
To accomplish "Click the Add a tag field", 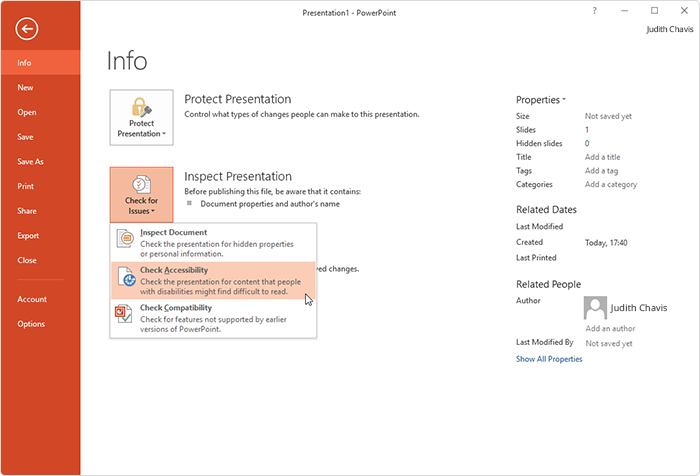I will (601, 171).
